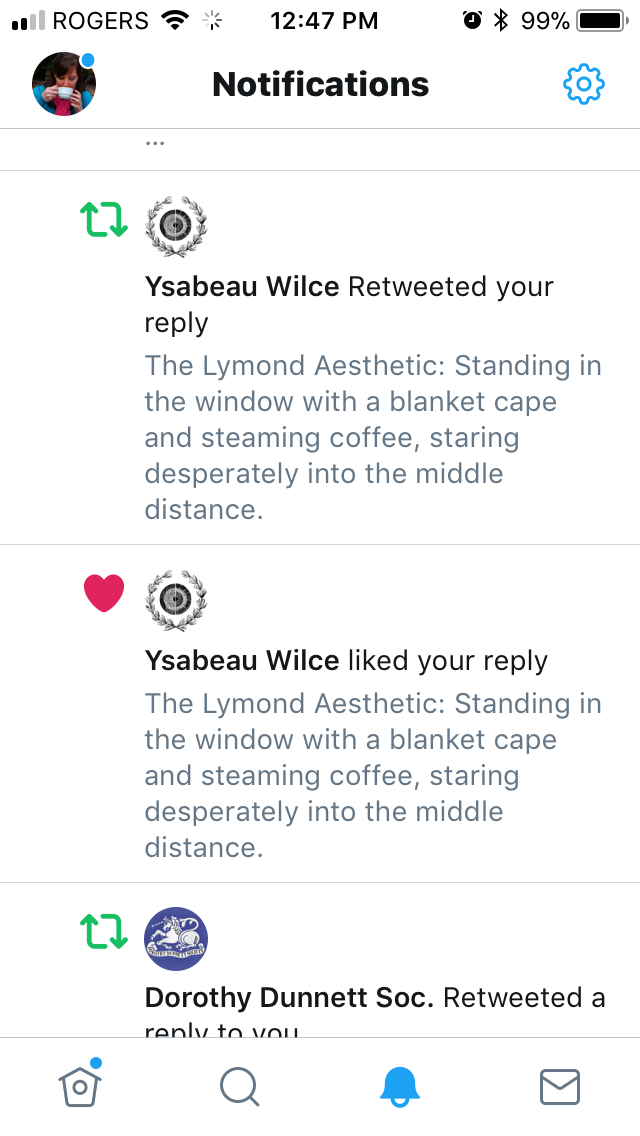This screenshot has height=1136, width=640.
Task: Open the retweeted Lymond Aesthetic reply text
Action: [373, 438]
